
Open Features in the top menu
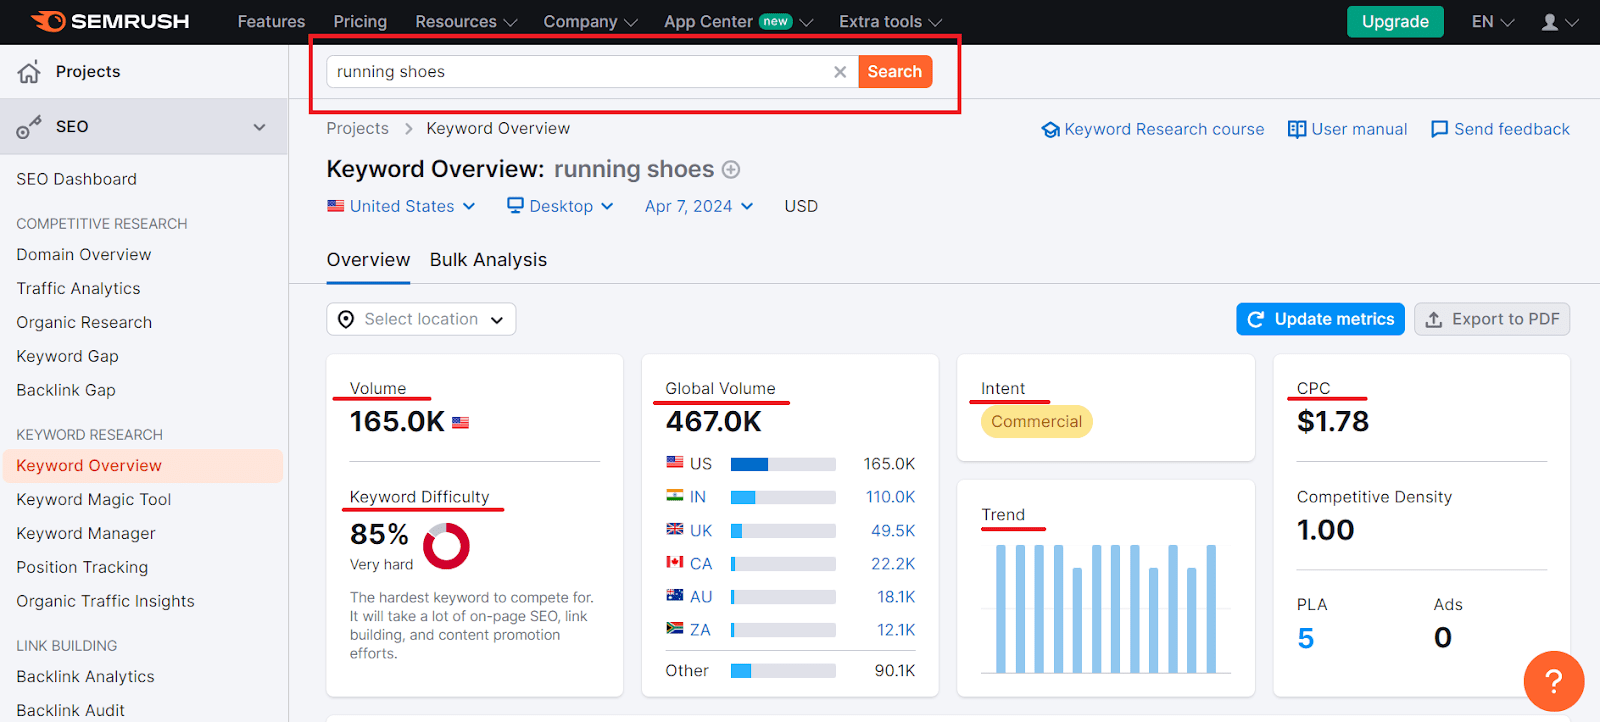[271, 22]
